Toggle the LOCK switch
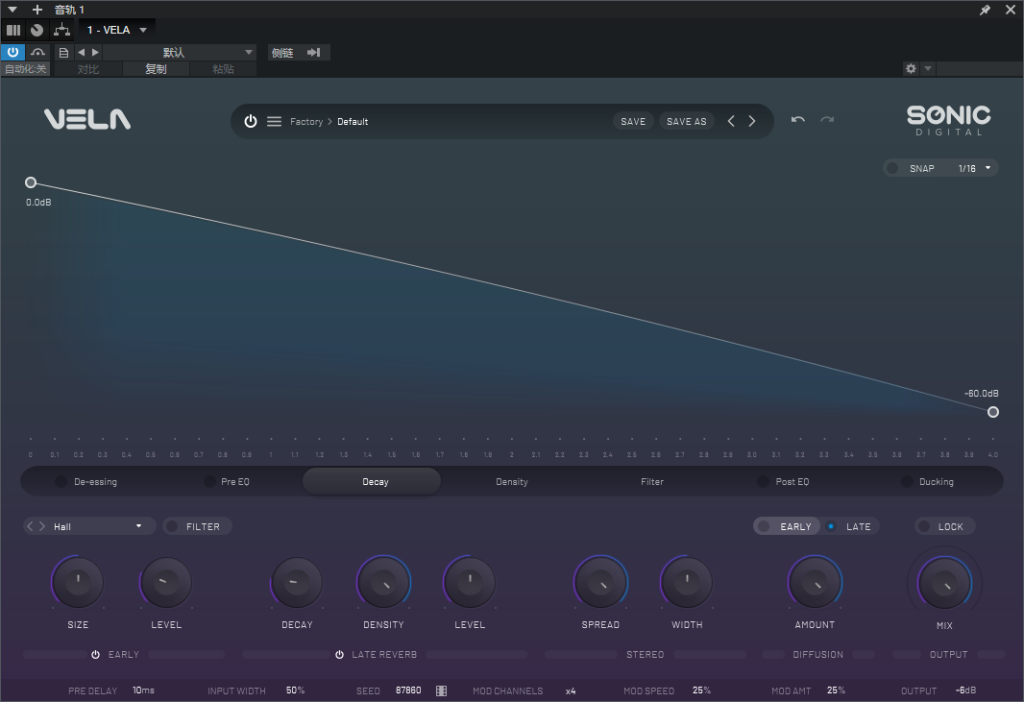 pyautogui.click(x=925, y=526)
